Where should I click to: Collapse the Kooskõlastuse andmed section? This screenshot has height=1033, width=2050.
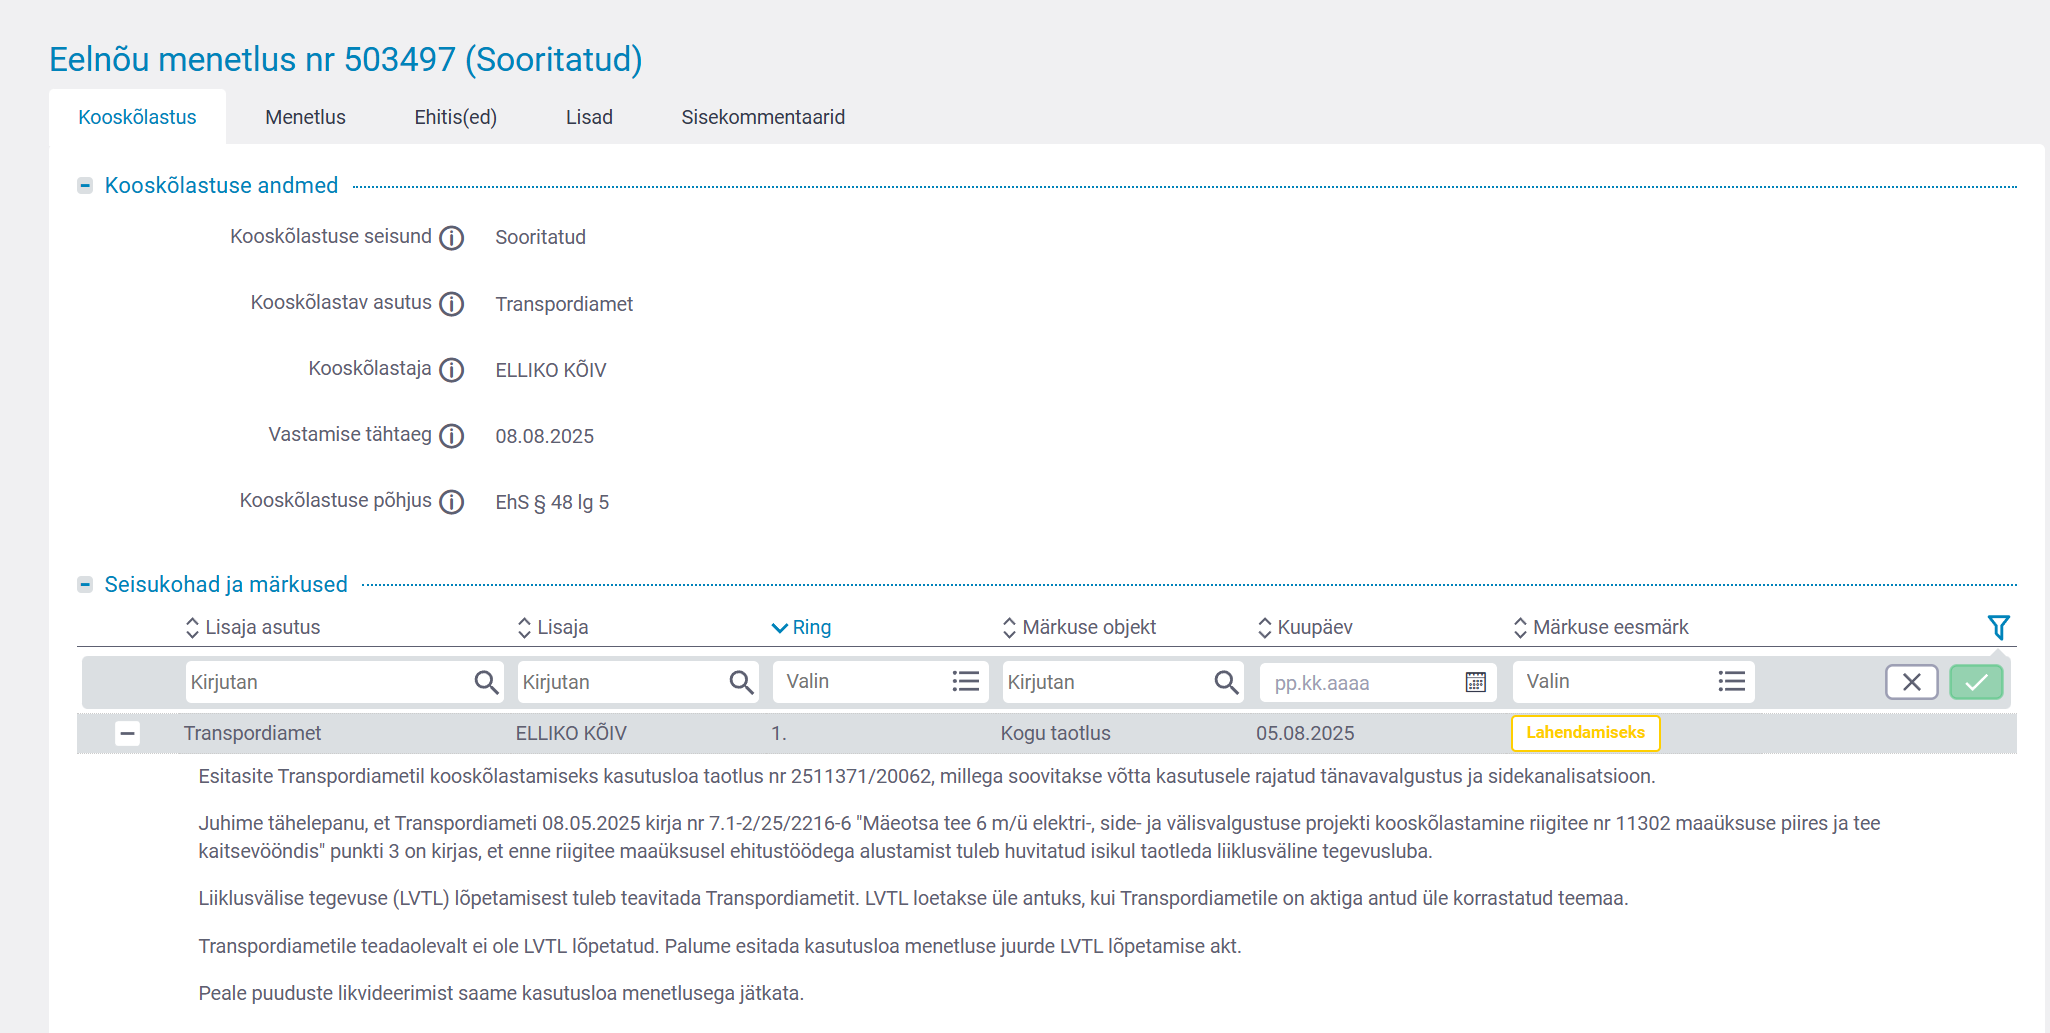point(85,186)
